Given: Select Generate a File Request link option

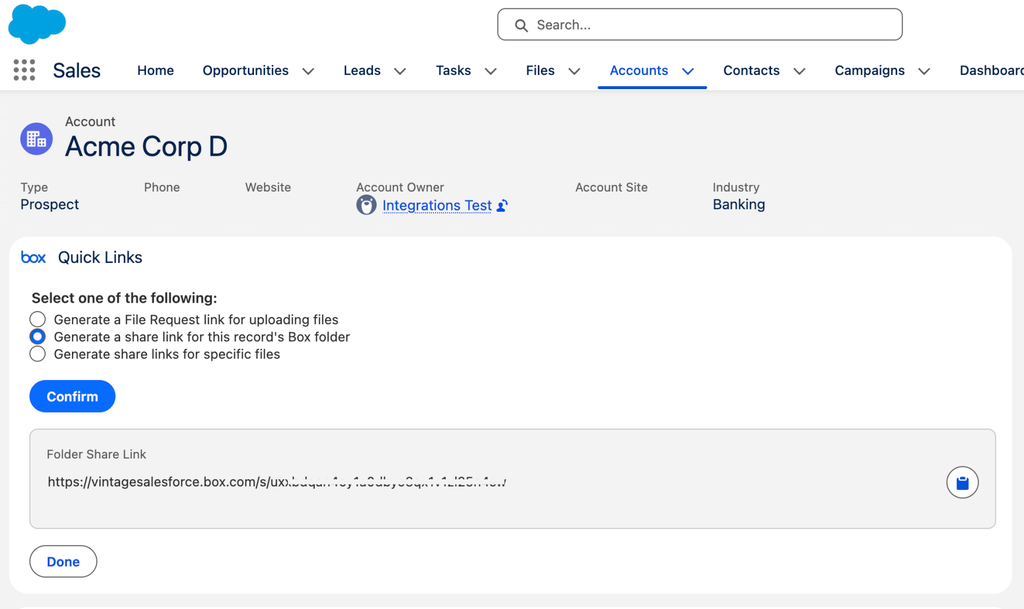Looking at the screenshot, I should [x=37, y=319].
